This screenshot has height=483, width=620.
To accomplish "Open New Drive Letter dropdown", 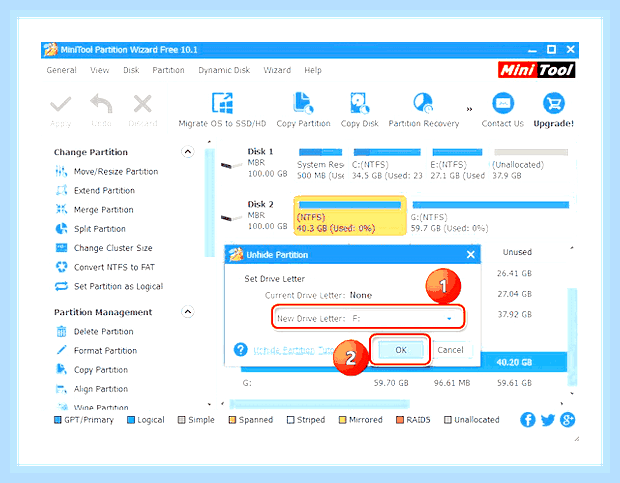I will [x=449, y=319].
